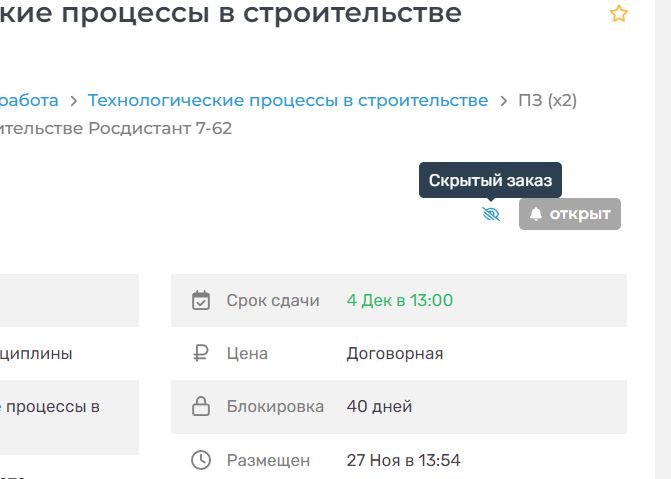Click the ruble icon beside Цена
The image size is (671, 479).
tap(201, 353)
